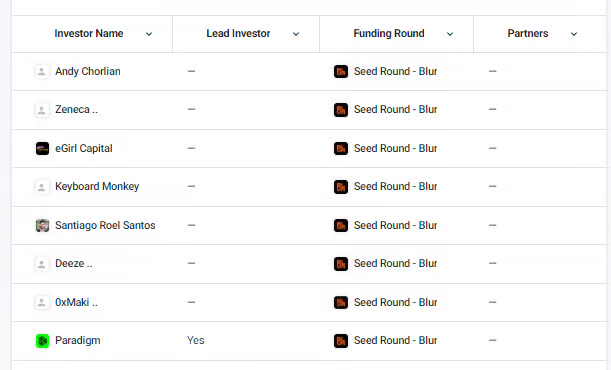Click the green Paradigm logo icon
This screenshot has width=611, height=370.
coord(42,341)
